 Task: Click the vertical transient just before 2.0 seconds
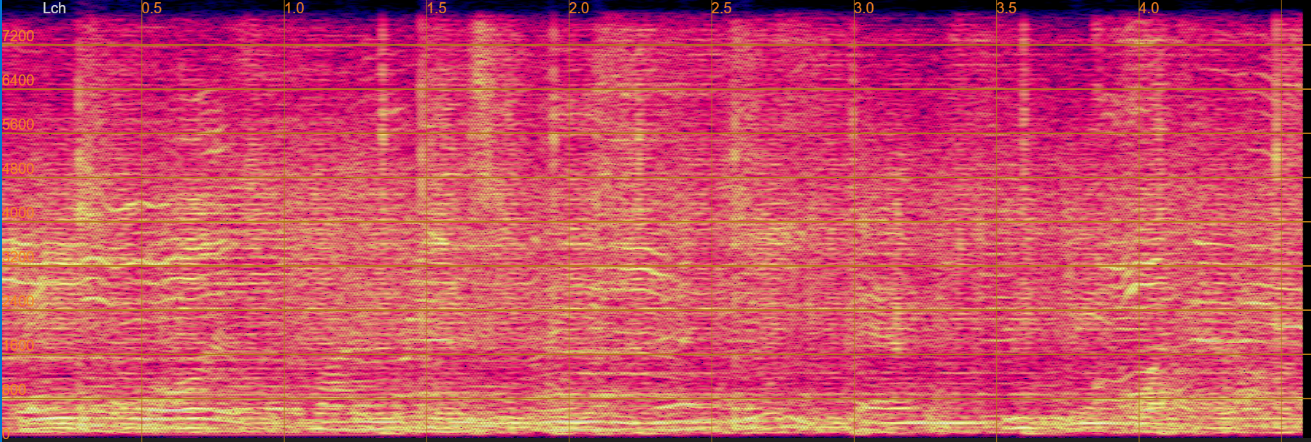point(553,100)
